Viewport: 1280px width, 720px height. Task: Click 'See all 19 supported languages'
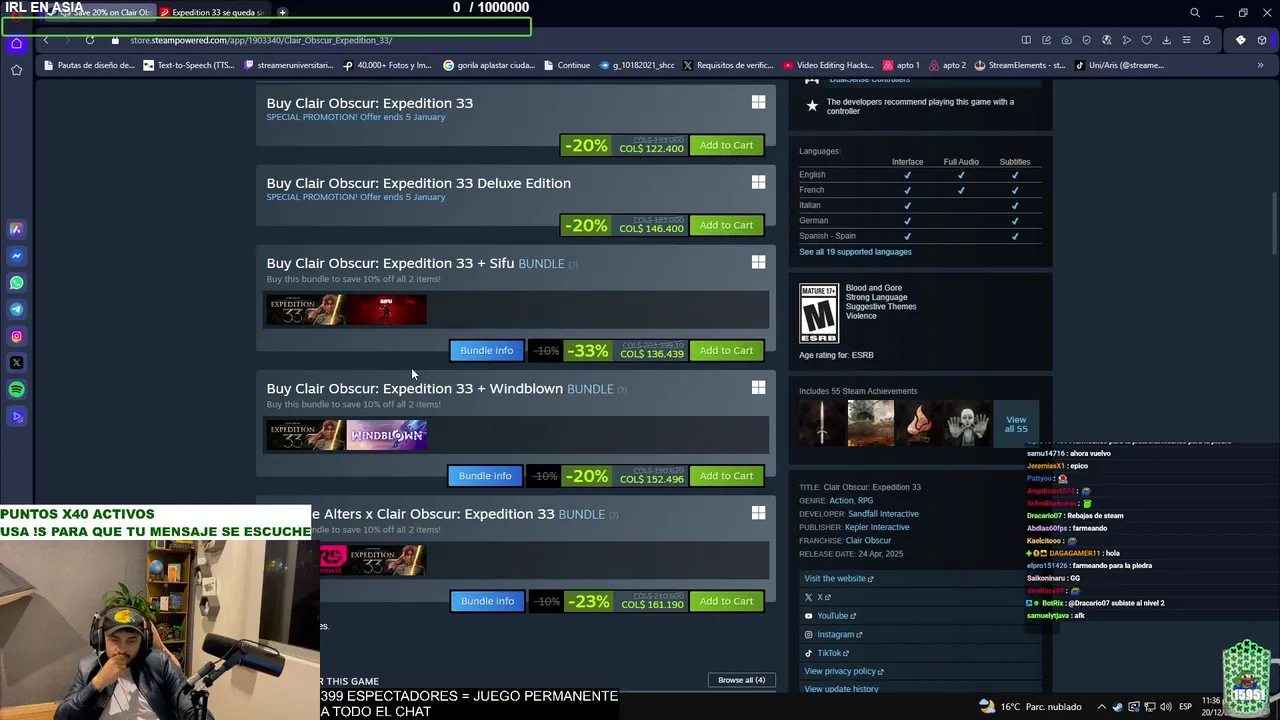[855, 252]
